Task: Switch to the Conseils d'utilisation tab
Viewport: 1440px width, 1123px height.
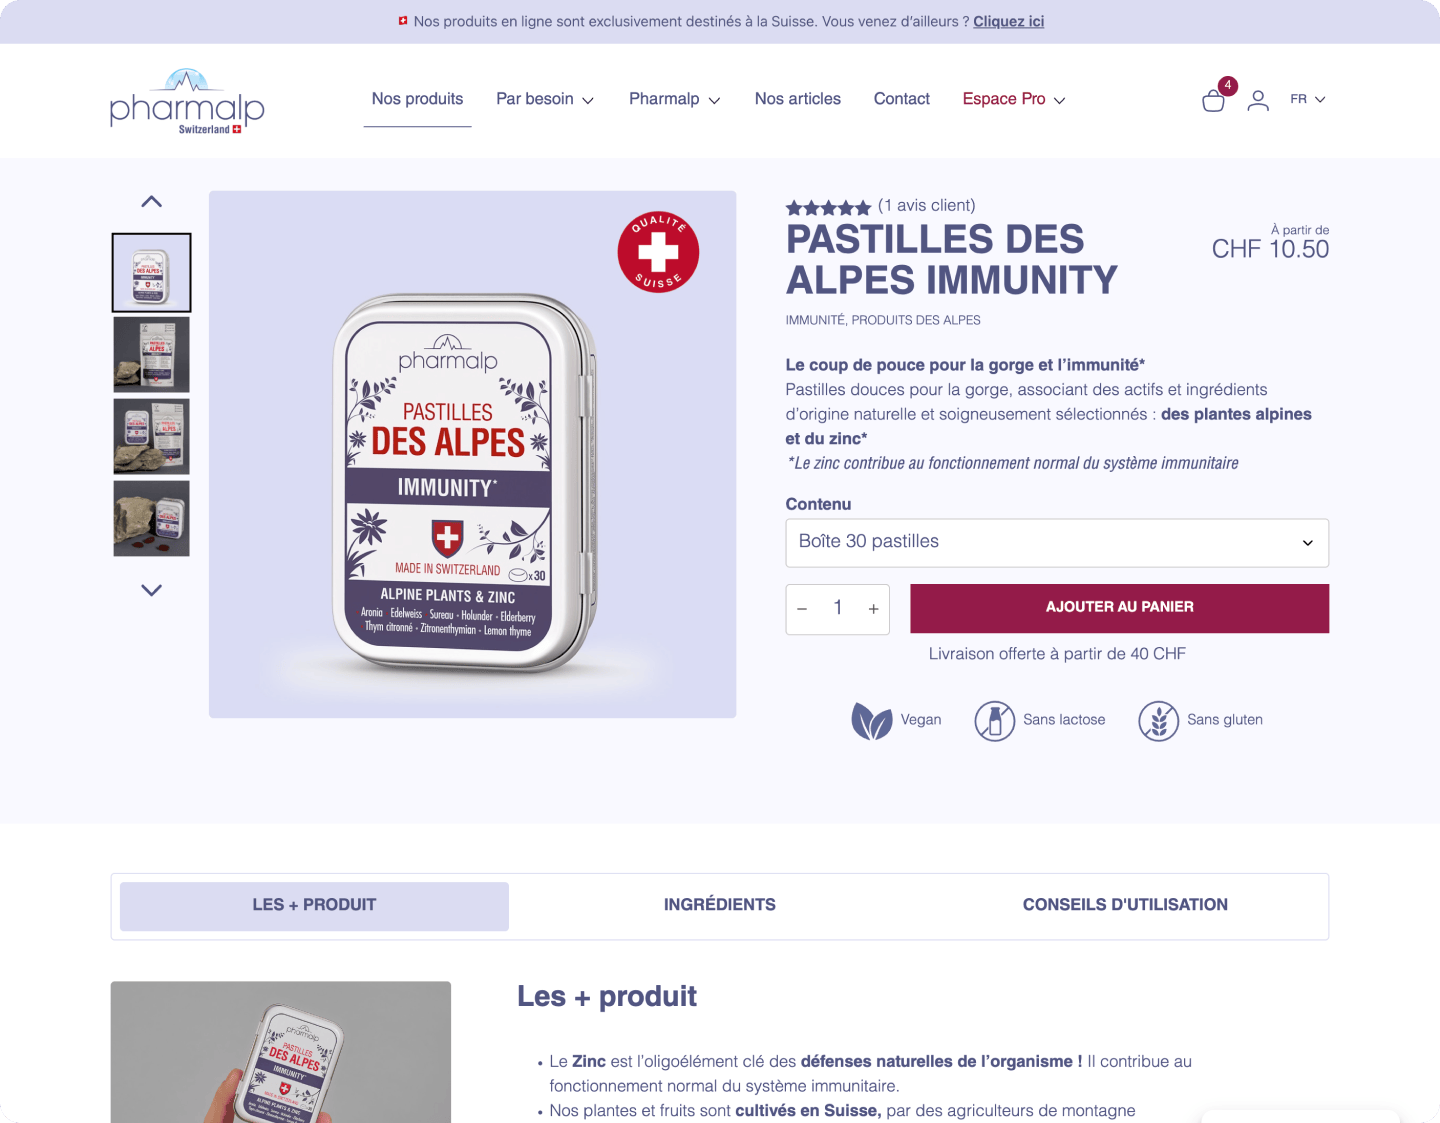Action: [1125, 905]
